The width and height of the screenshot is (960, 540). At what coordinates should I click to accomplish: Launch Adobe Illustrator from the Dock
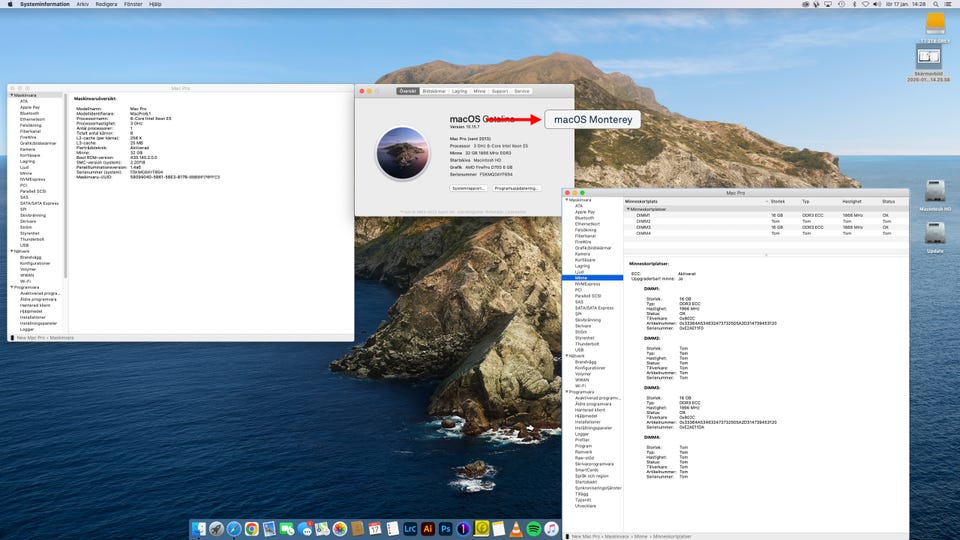[428, 528]
